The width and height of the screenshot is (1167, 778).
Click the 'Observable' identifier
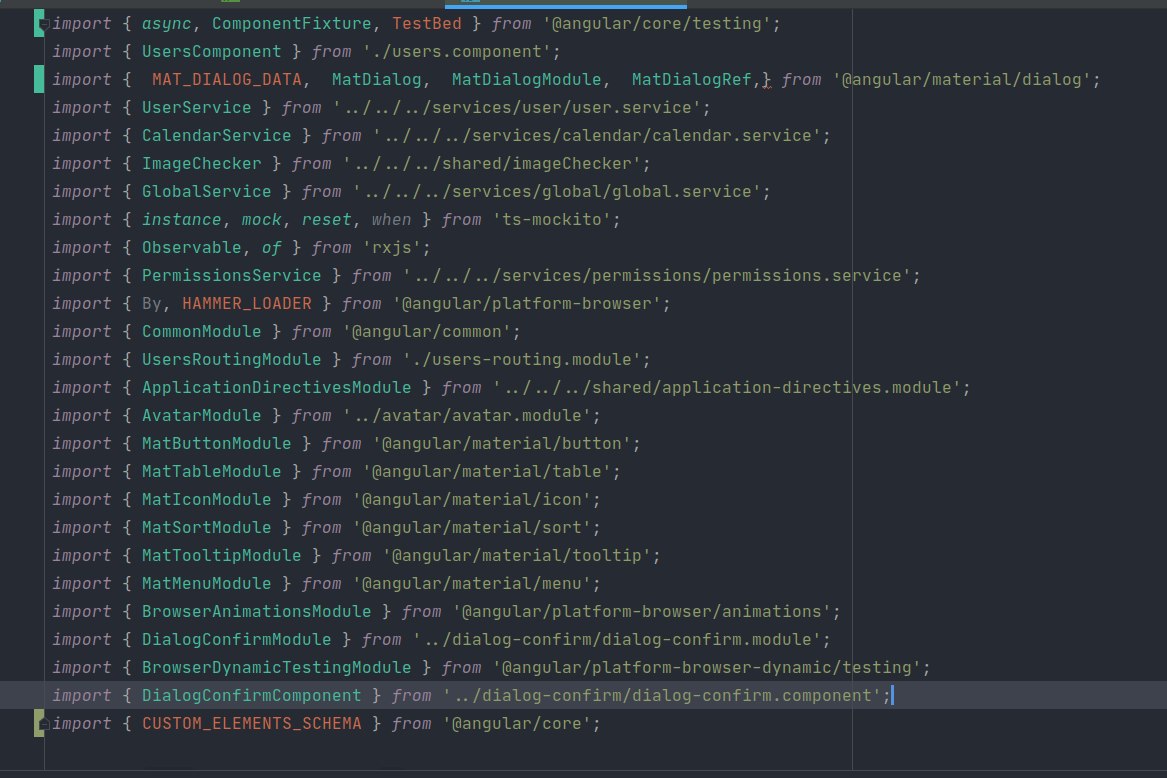(x=192, y=248)
